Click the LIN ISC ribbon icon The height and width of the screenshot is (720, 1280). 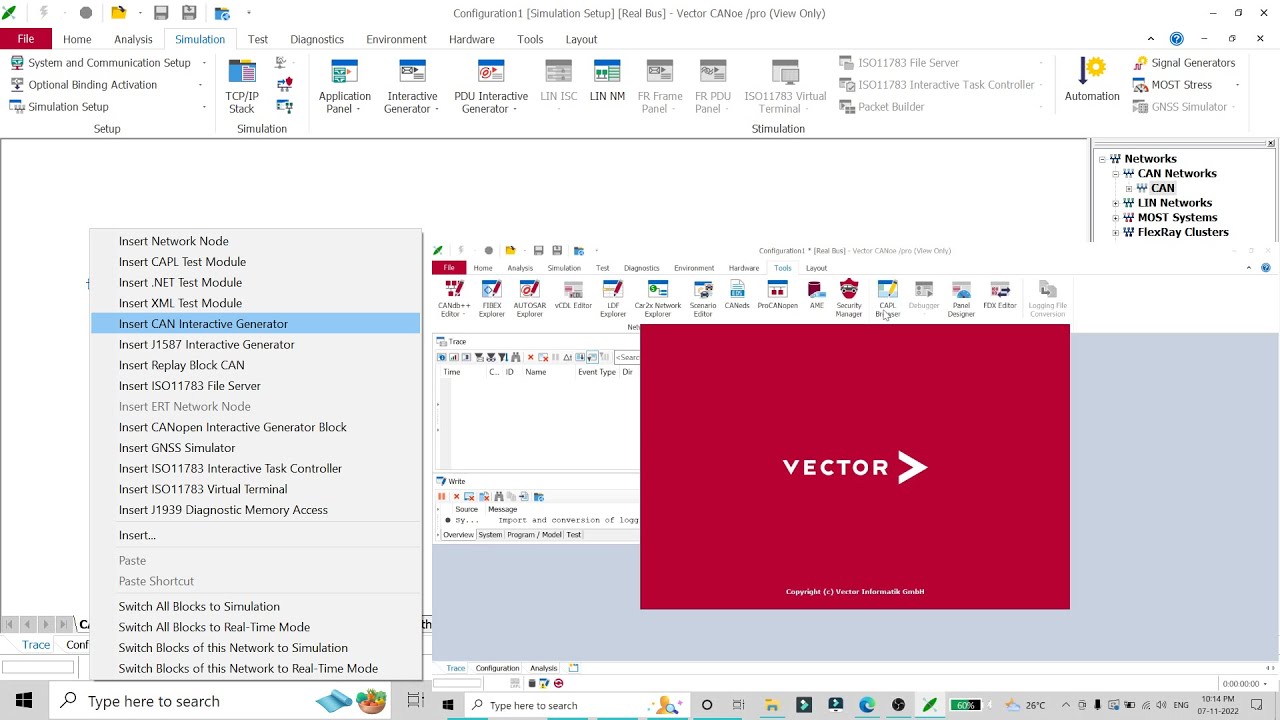pos(558,73)
